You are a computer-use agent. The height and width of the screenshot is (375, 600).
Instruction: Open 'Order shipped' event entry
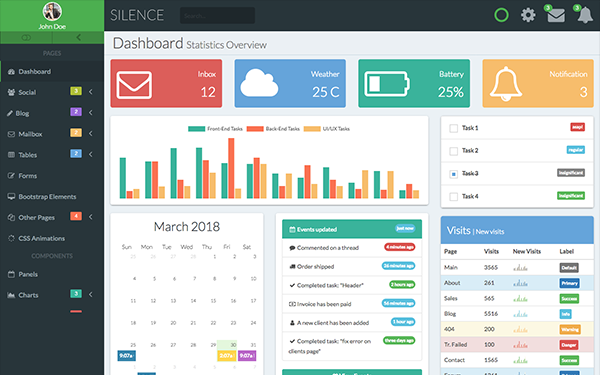352,266
